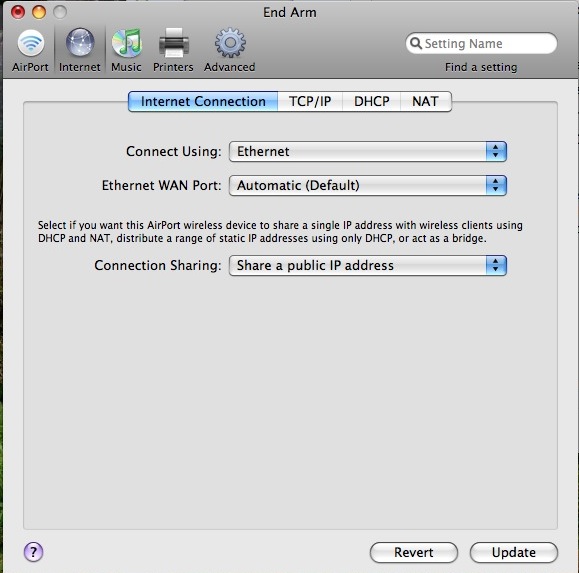Switch to the TCP/IP tab

tap(310, 102)
